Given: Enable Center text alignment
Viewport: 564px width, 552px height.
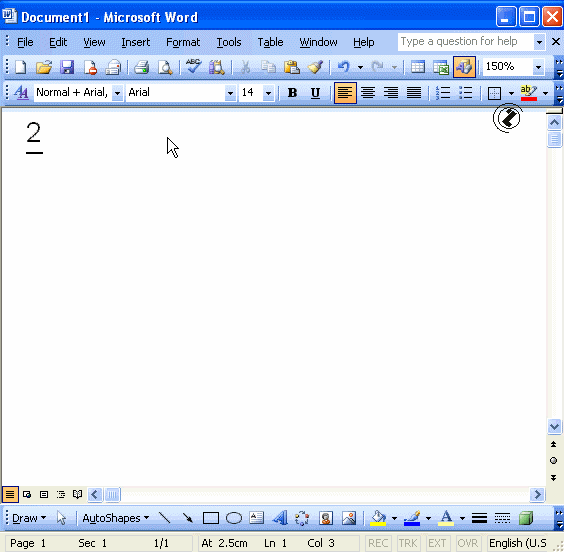Looking at the screenshot, I should click(x=368, y=93).
